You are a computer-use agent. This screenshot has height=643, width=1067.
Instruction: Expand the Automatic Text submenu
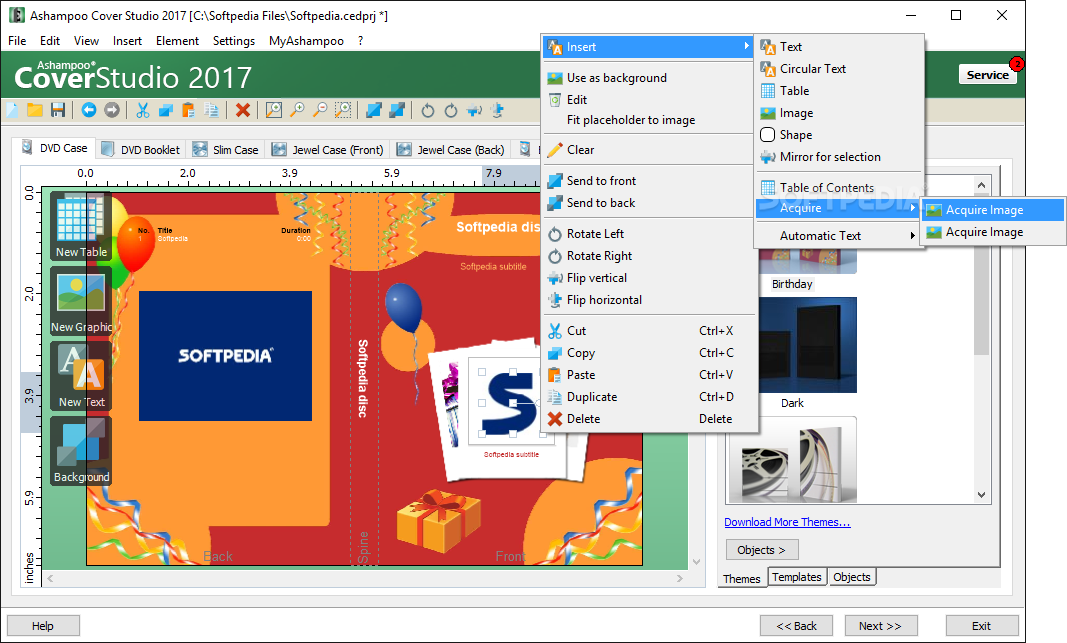click(x=838, y=235)
